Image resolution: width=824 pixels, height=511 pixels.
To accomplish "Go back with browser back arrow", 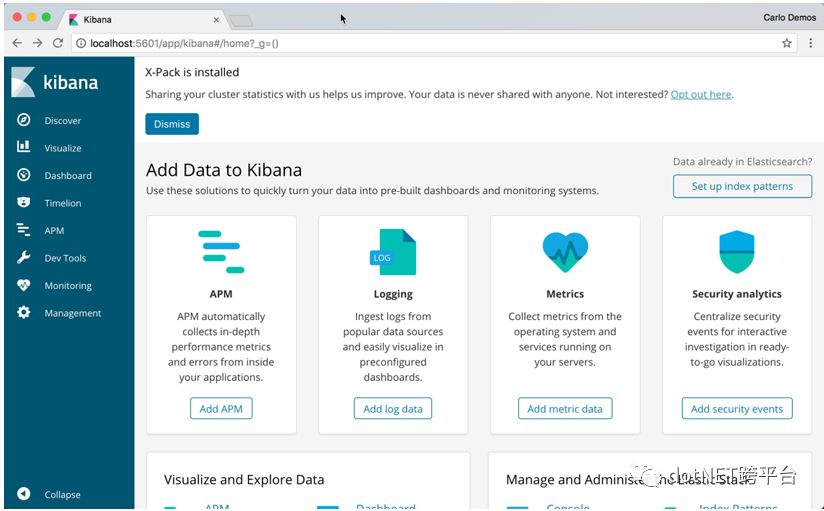I will (x=17, y=43).
